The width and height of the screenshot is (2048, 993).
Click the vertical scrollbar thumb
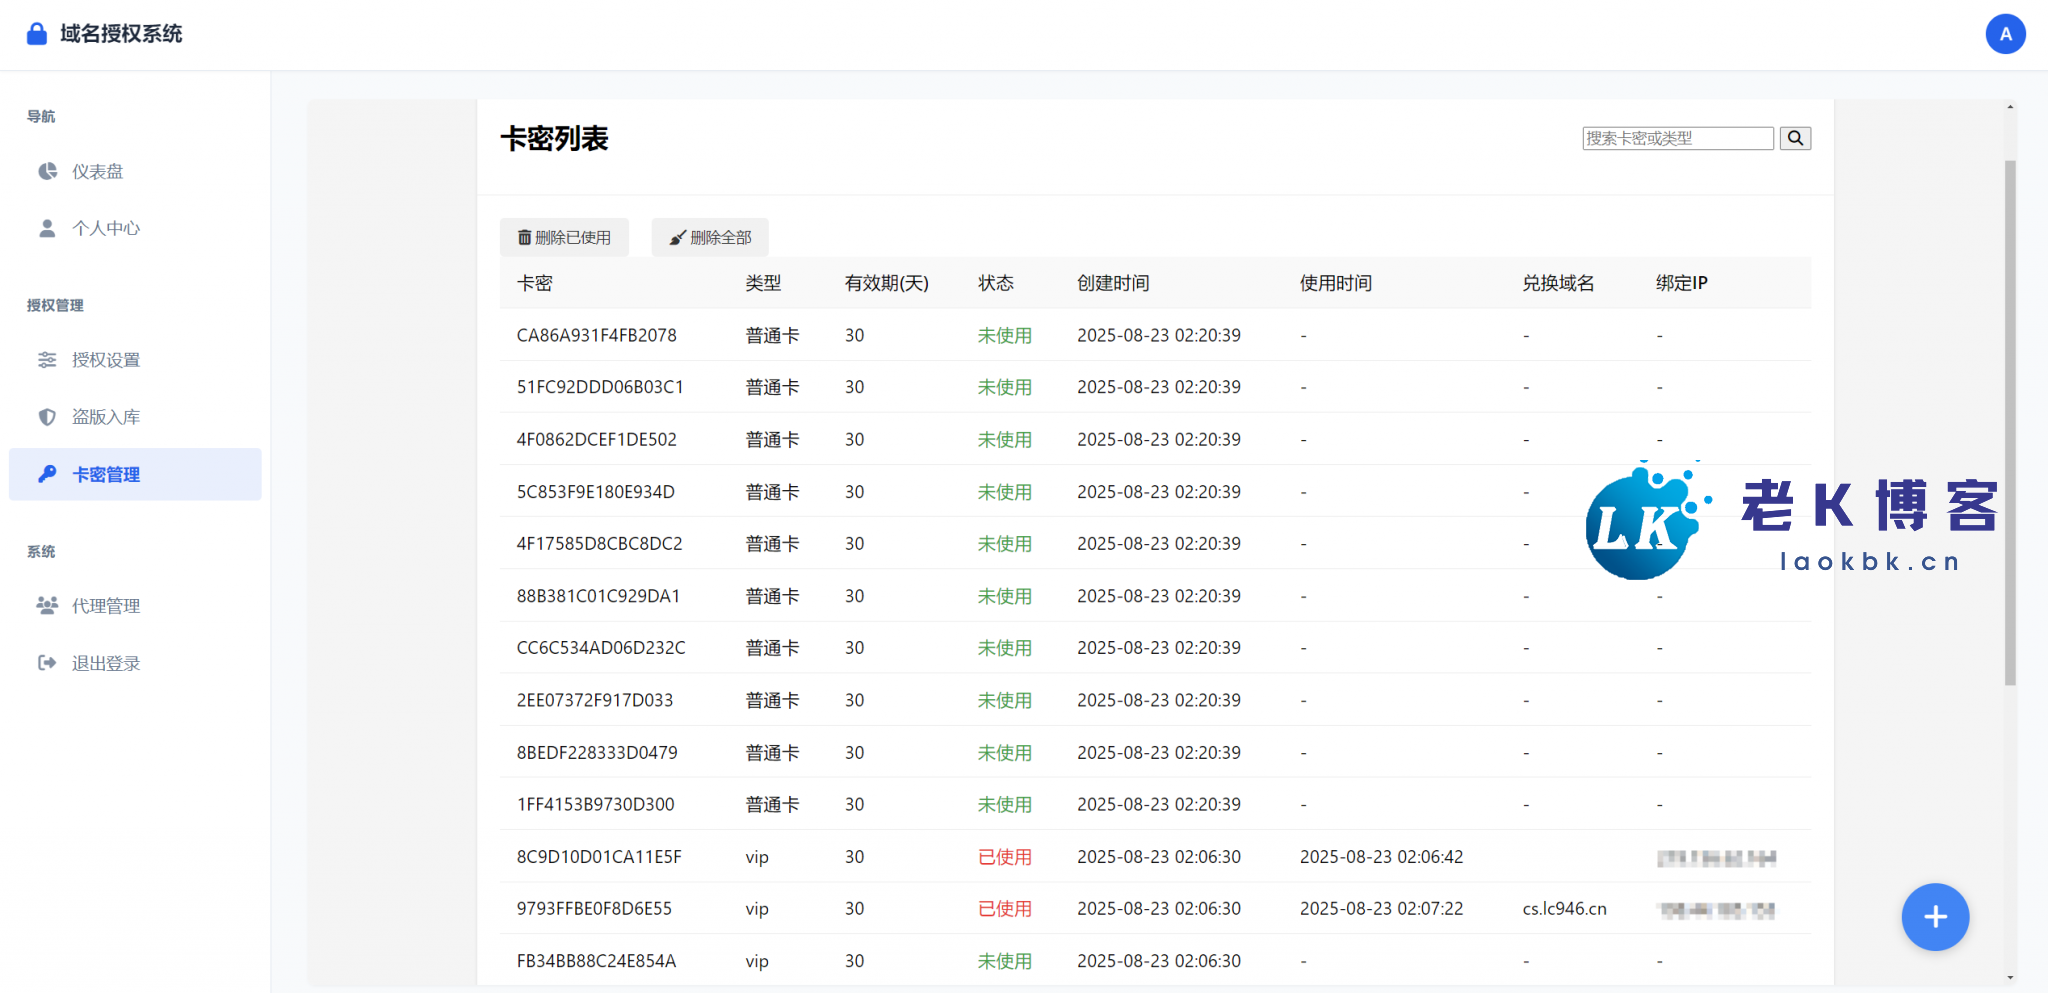coord(2010,420)
